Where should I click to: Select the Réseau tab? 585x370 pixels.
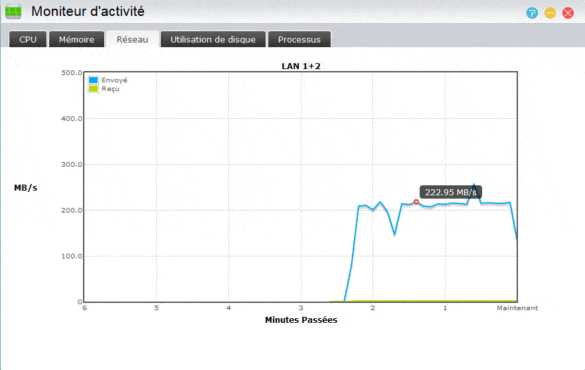[x=132, y=39]
